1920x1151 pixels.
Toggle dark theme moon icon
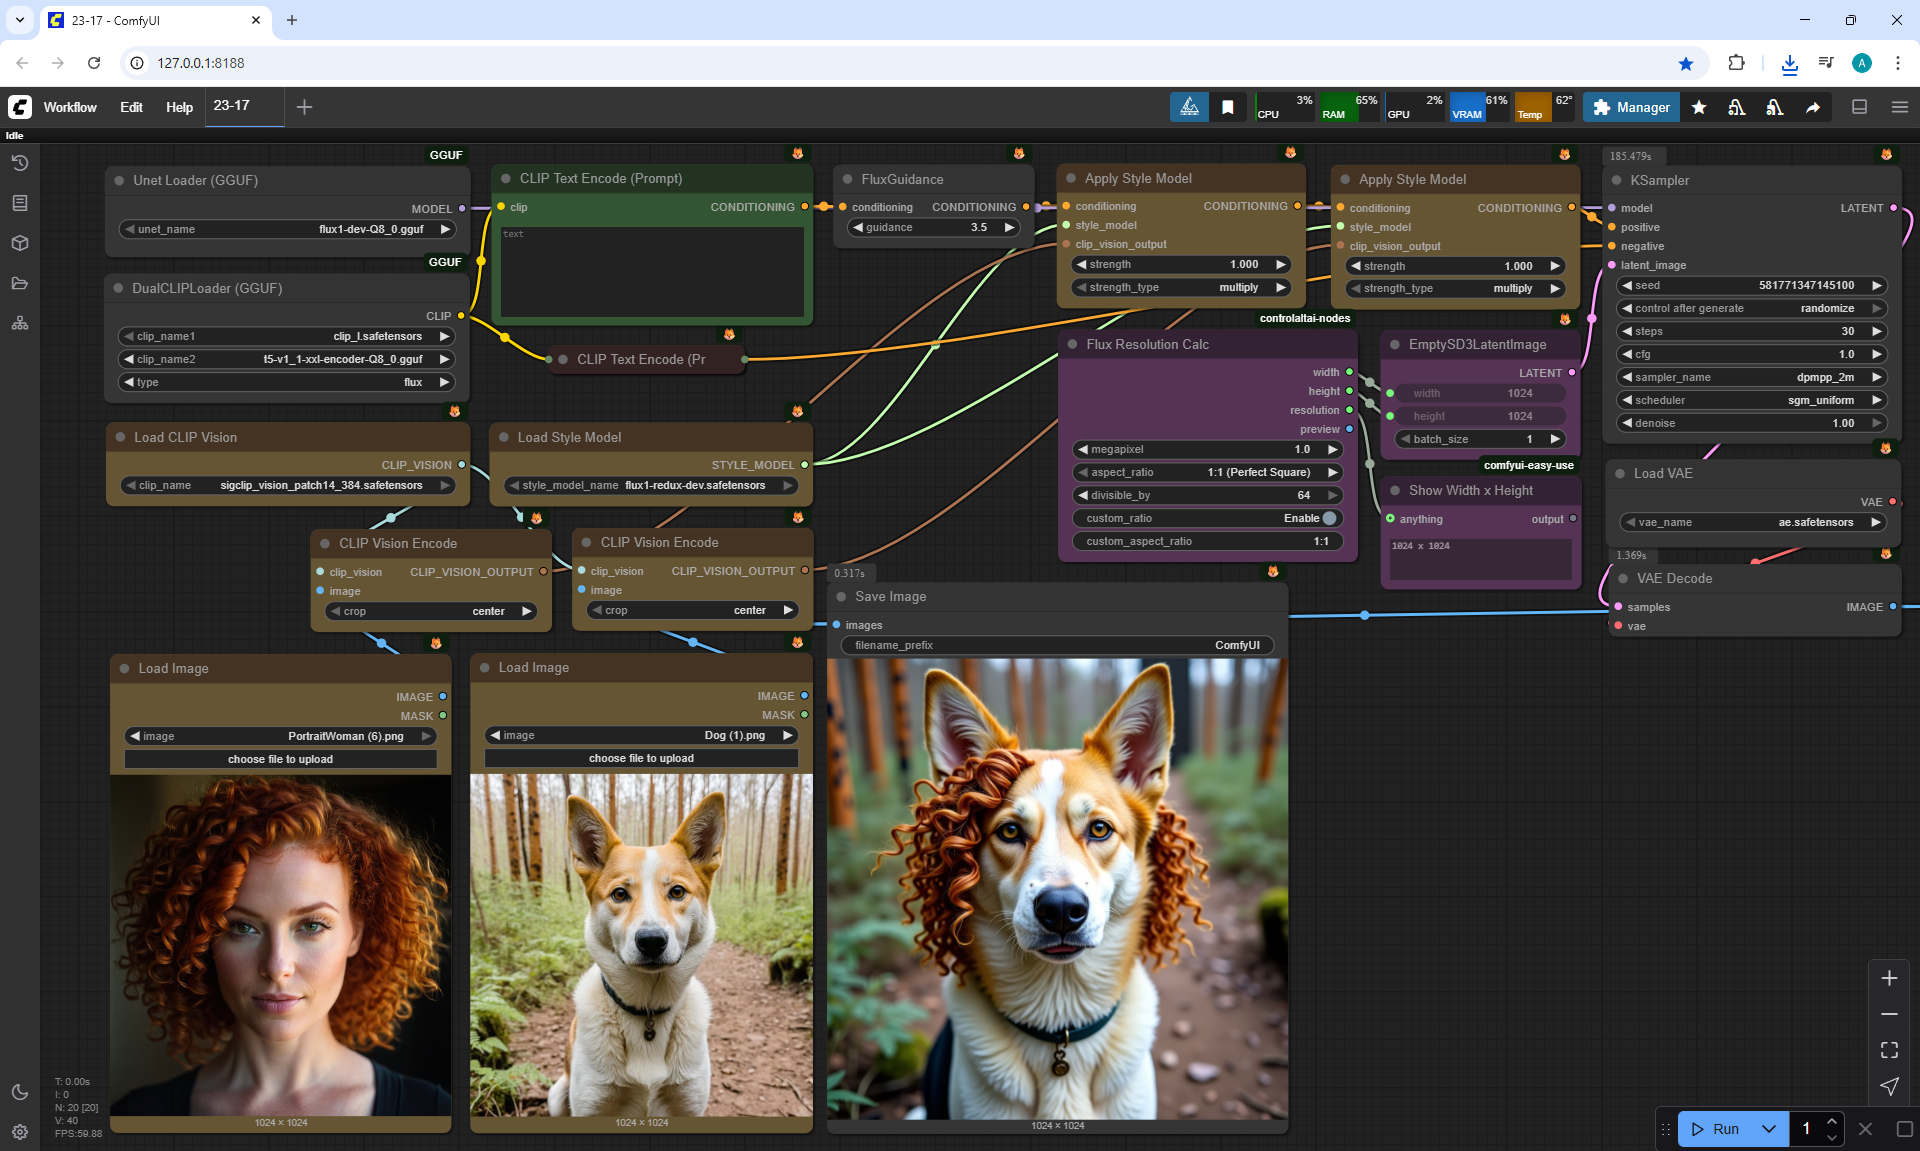click(20, 1092)
